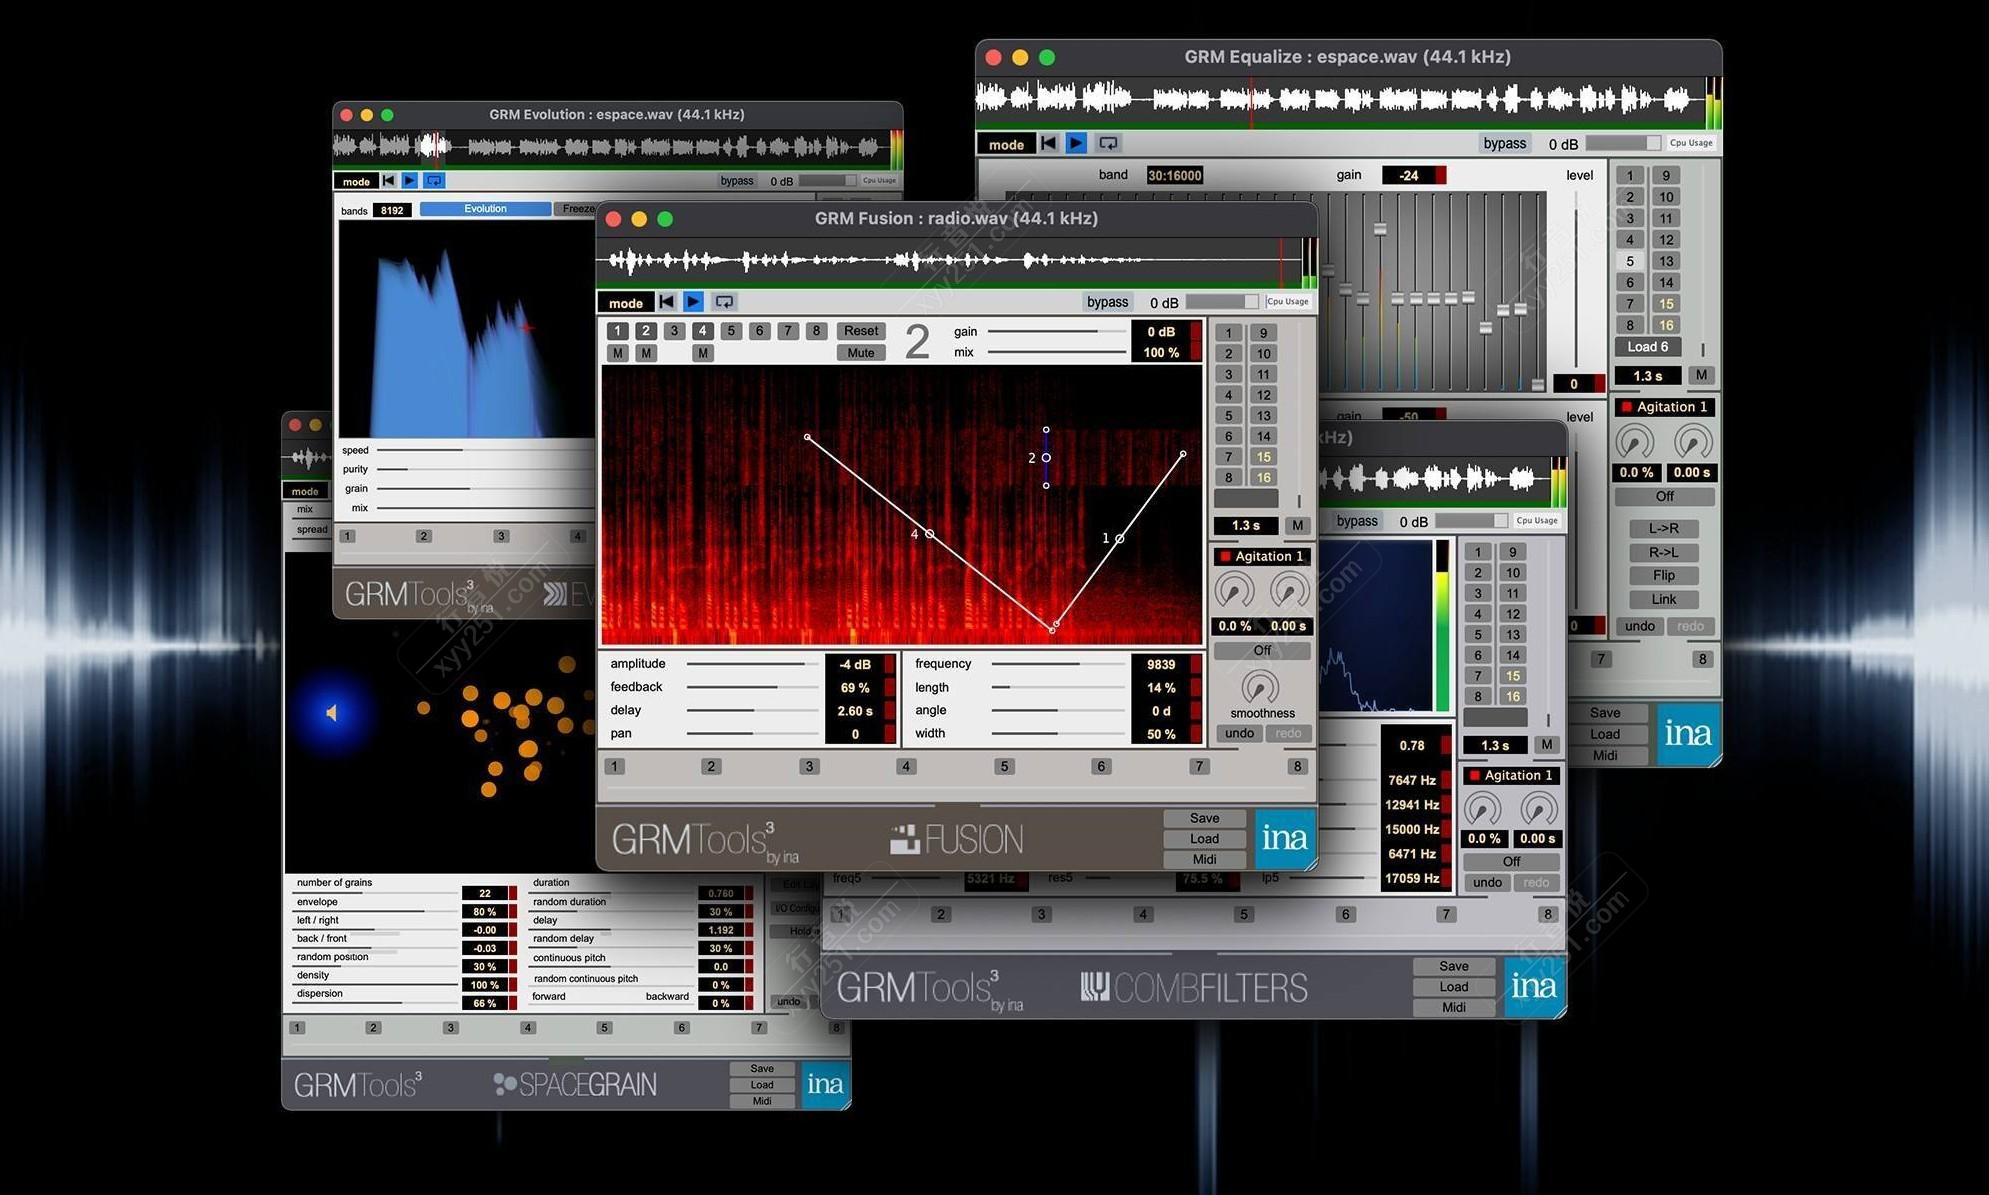
Task: Toggle bypass in GRM Equalize window
Action: point(1504,143)
